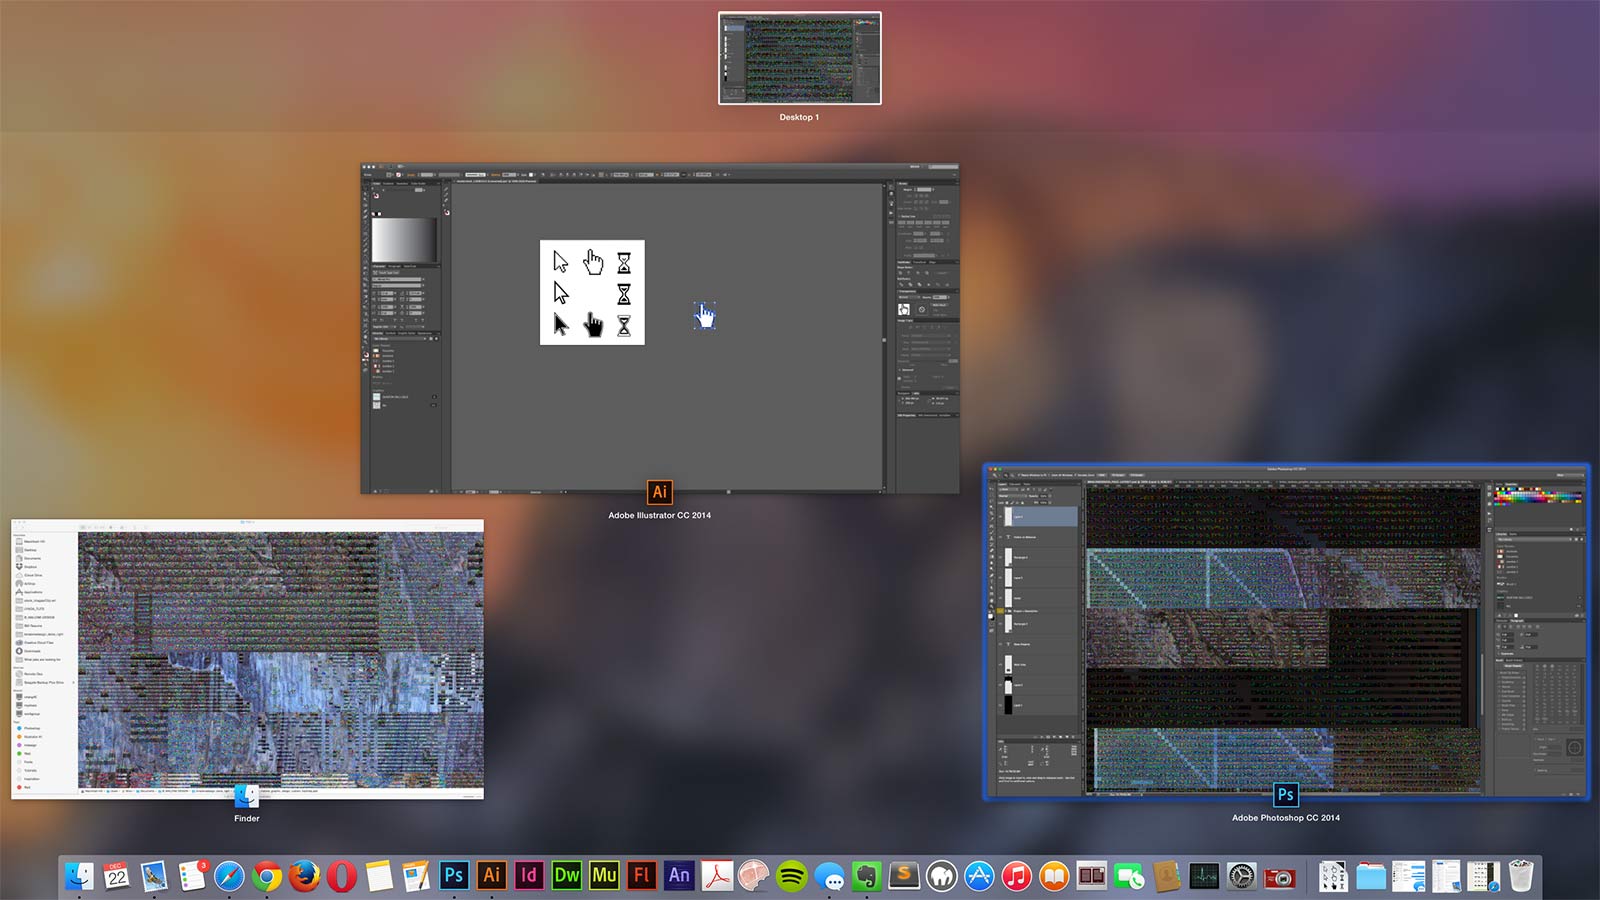Click the Opera browser dock icon
The image size is (1600, 900).
click(341, 876)
